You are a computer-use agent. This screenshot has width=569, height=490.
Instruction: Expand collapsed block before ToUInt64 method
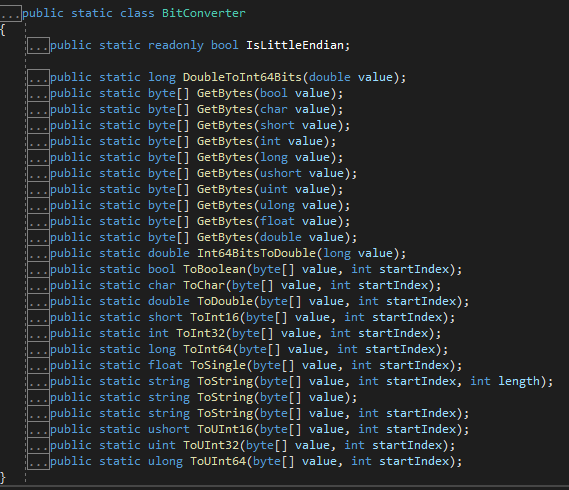point(38,461)
